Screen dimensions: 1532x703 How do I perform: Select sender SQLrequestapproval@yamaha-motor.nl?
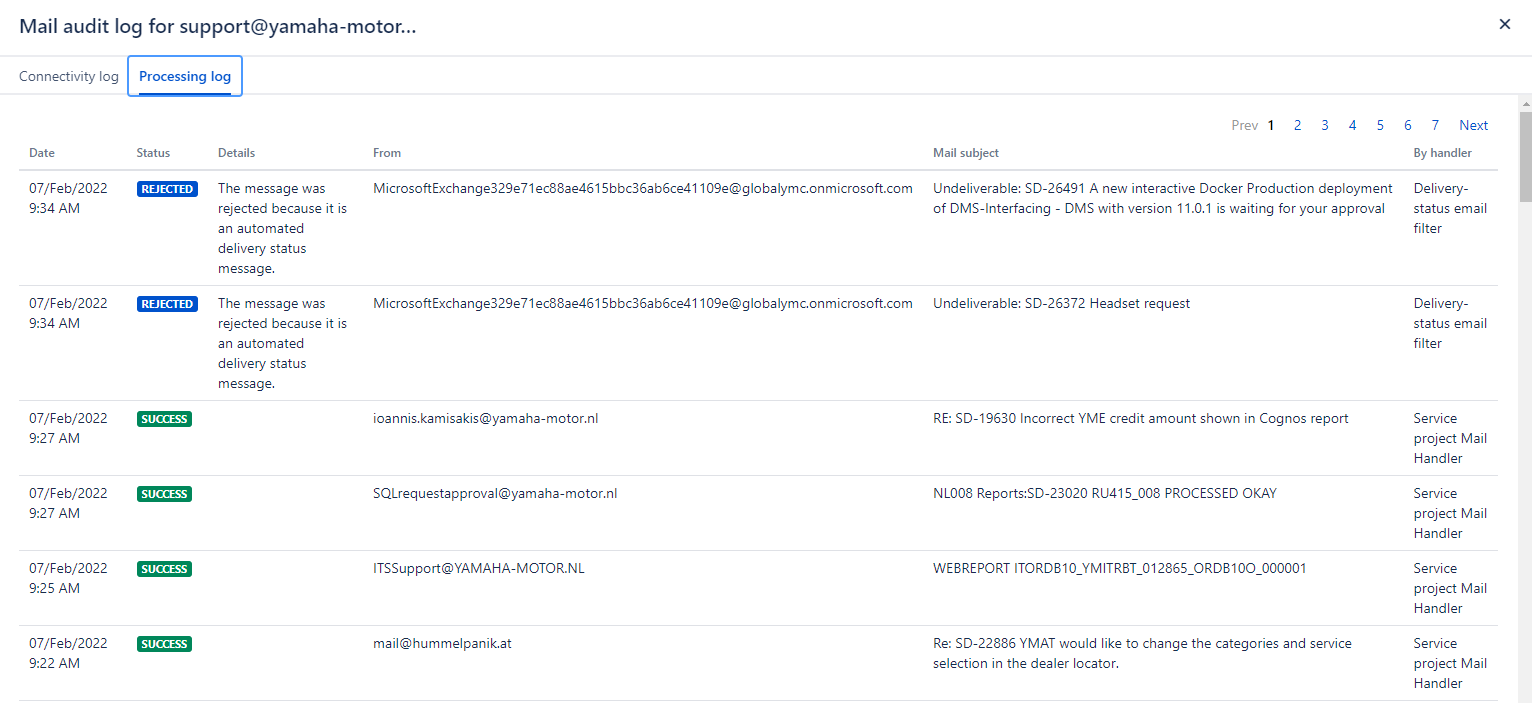click(495, 493)
